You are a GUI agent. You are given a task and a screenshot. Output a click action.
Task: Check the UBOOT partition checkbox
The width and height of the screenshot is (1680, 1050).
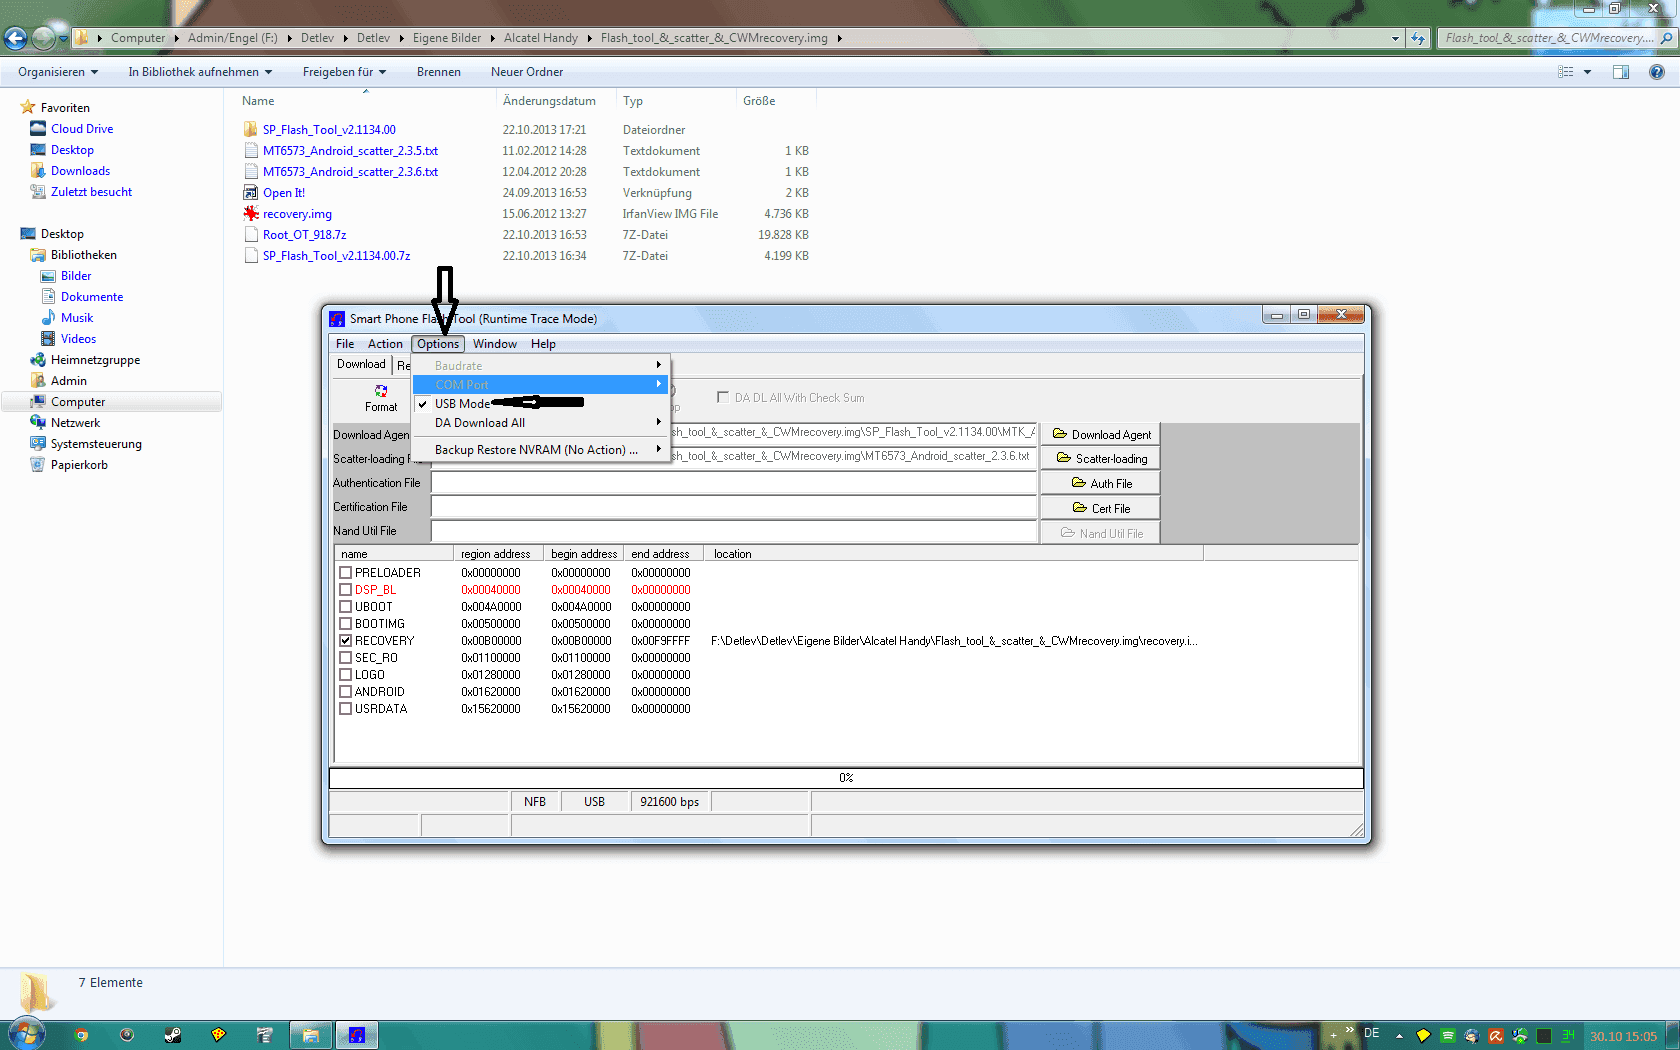[x=345, y=607]
